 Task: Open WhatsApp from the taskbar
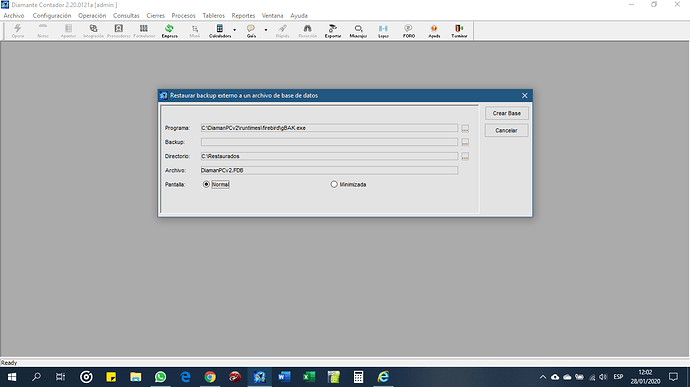coord(161,377)
